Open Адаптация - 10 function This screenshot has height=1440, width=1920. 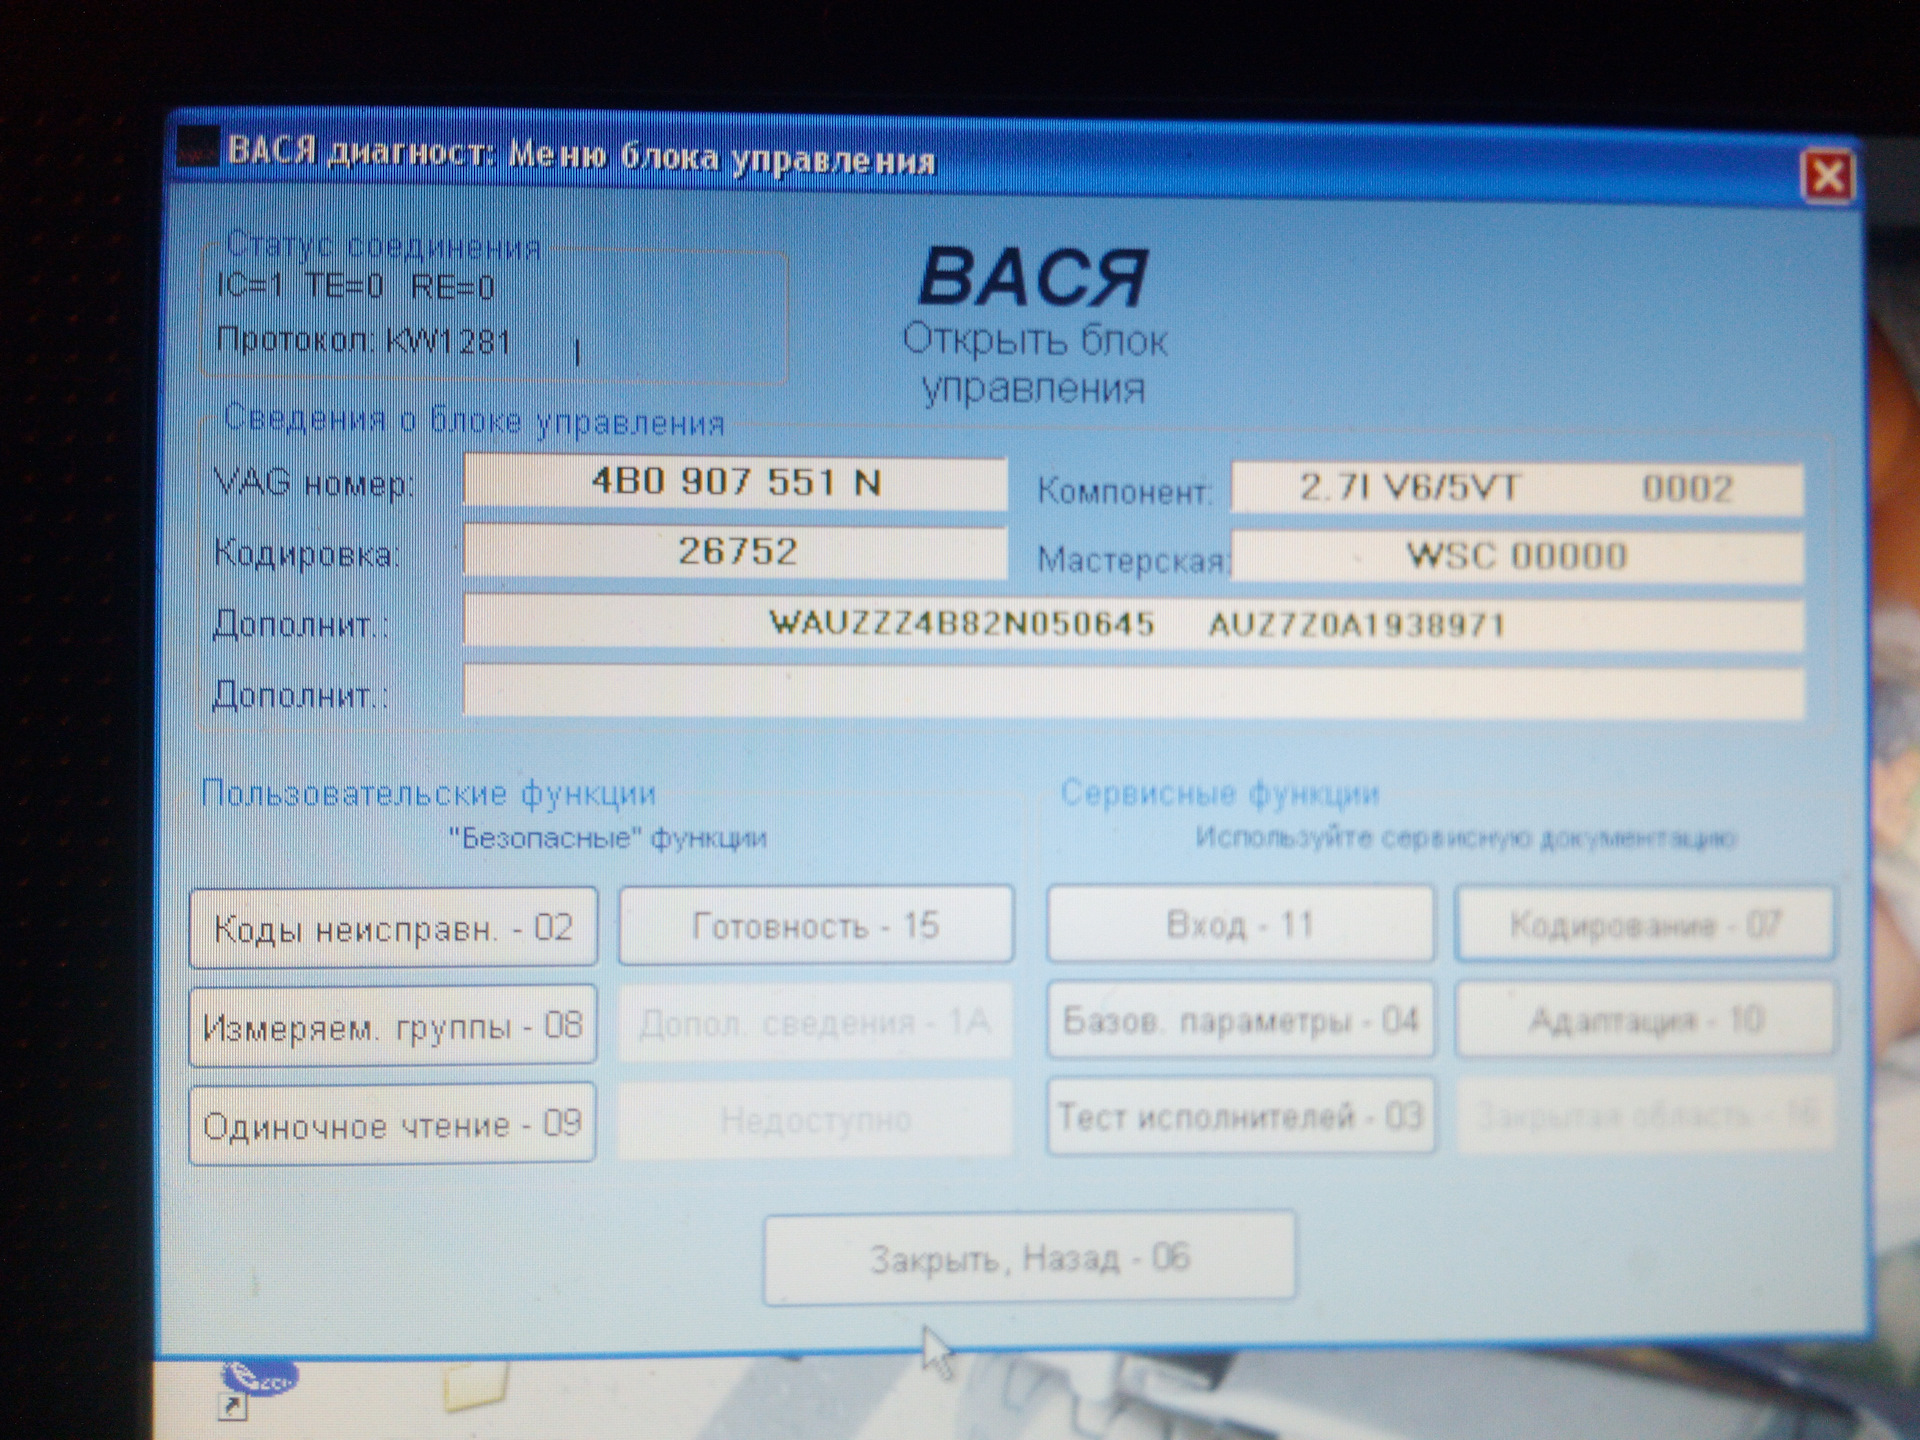click(1645, 1020)
